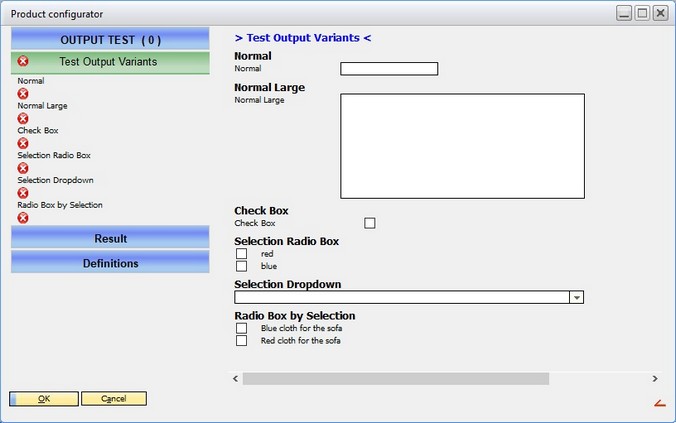Open the Definitions section
This screenshot has width=676, height=423.
(x=110, y=263)
